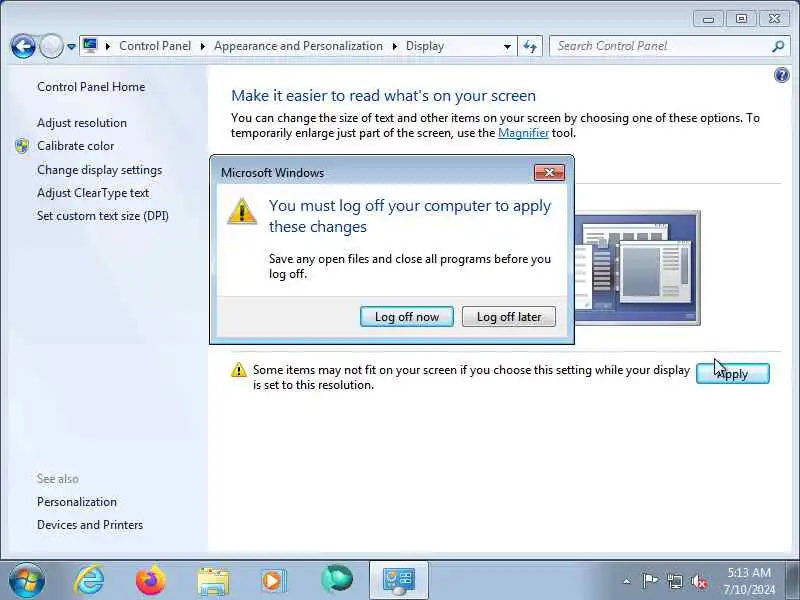Click the text 'You must log off your computer to apply these changes'
The width and height of the screenshot is (800, 600).
pyautogui.click(x=410, y=216)
